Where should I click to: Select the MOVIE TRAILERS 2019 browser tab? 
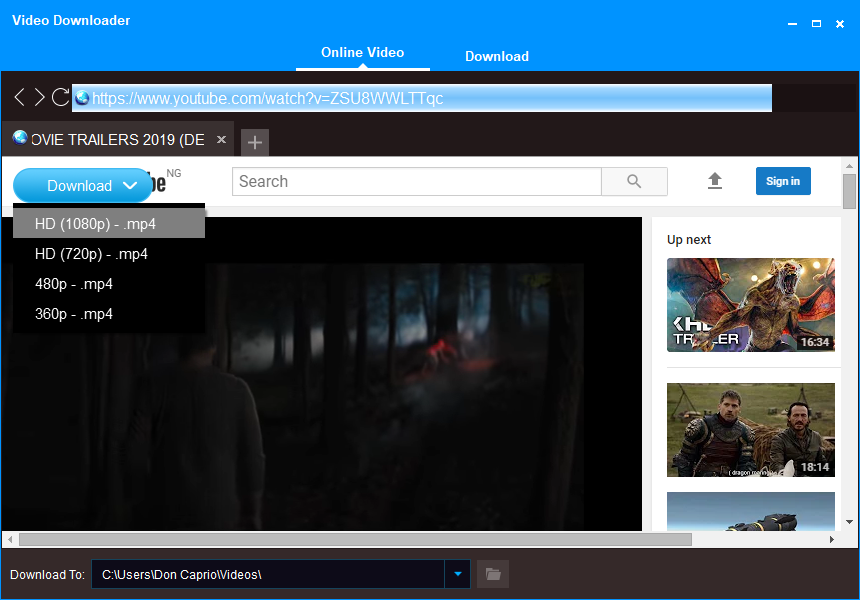(117, 139)
